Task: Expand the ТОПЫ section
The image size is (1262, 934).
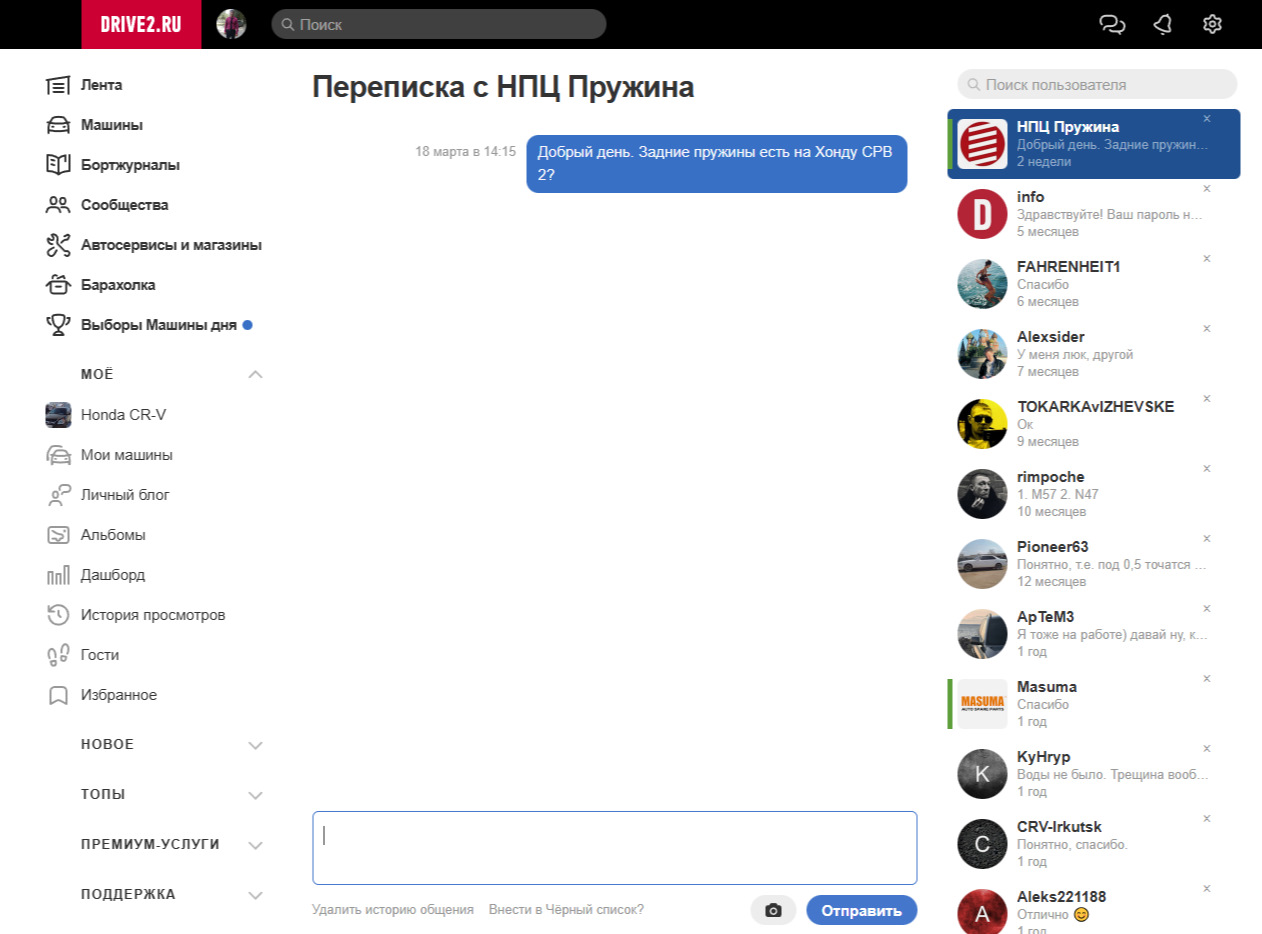Action: click(x=255, y=795)
